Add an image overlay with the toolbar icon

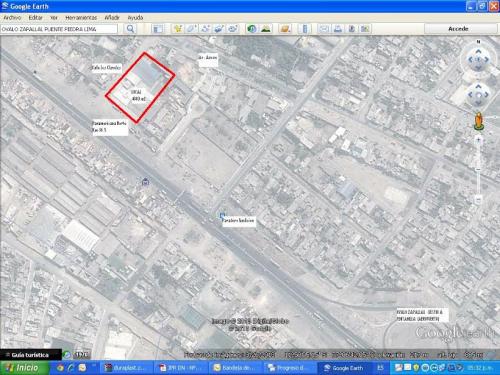pos(219,29)
